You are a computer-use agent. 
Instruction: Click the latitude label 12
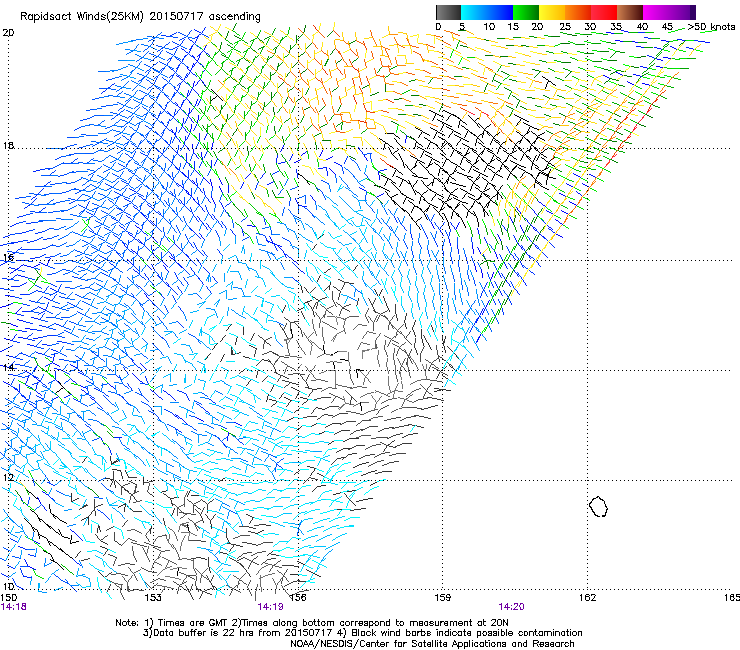click(8, 478)
